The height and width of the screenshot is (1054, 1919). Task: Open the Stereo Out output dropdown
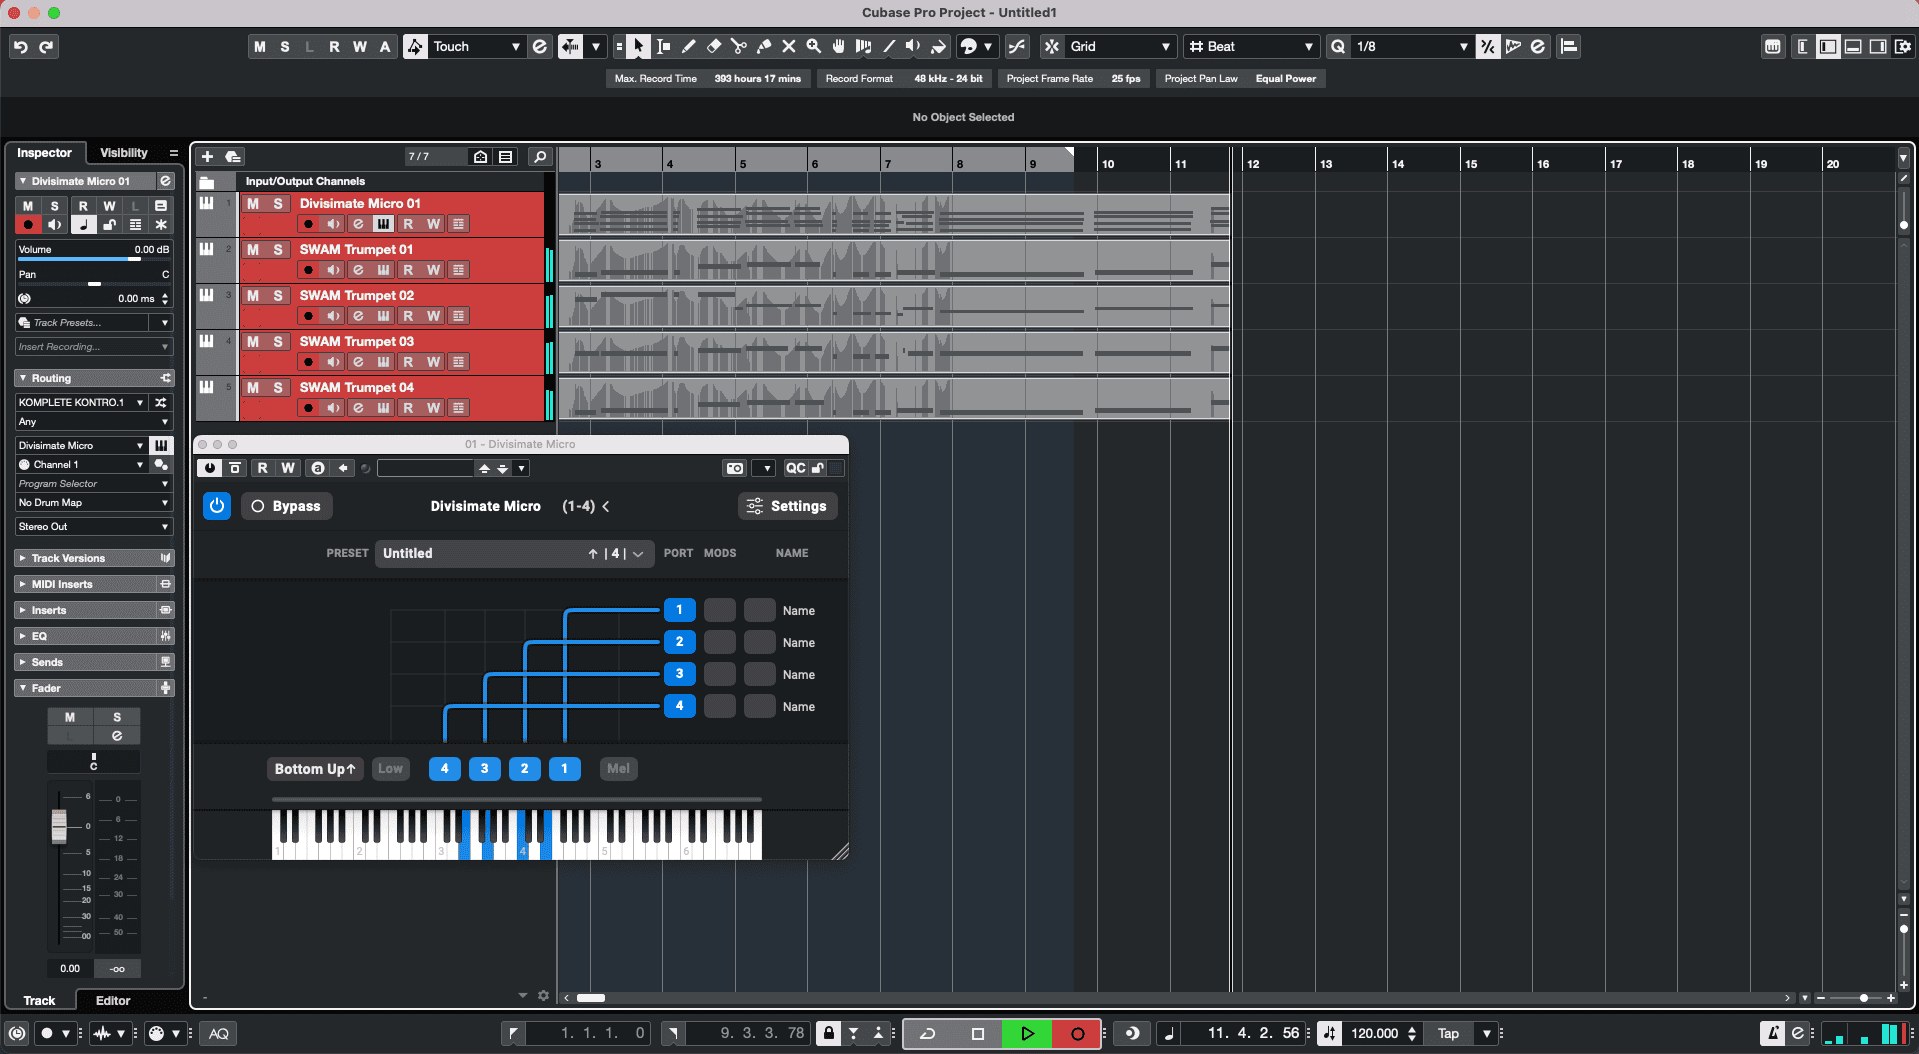pos(94,526)
